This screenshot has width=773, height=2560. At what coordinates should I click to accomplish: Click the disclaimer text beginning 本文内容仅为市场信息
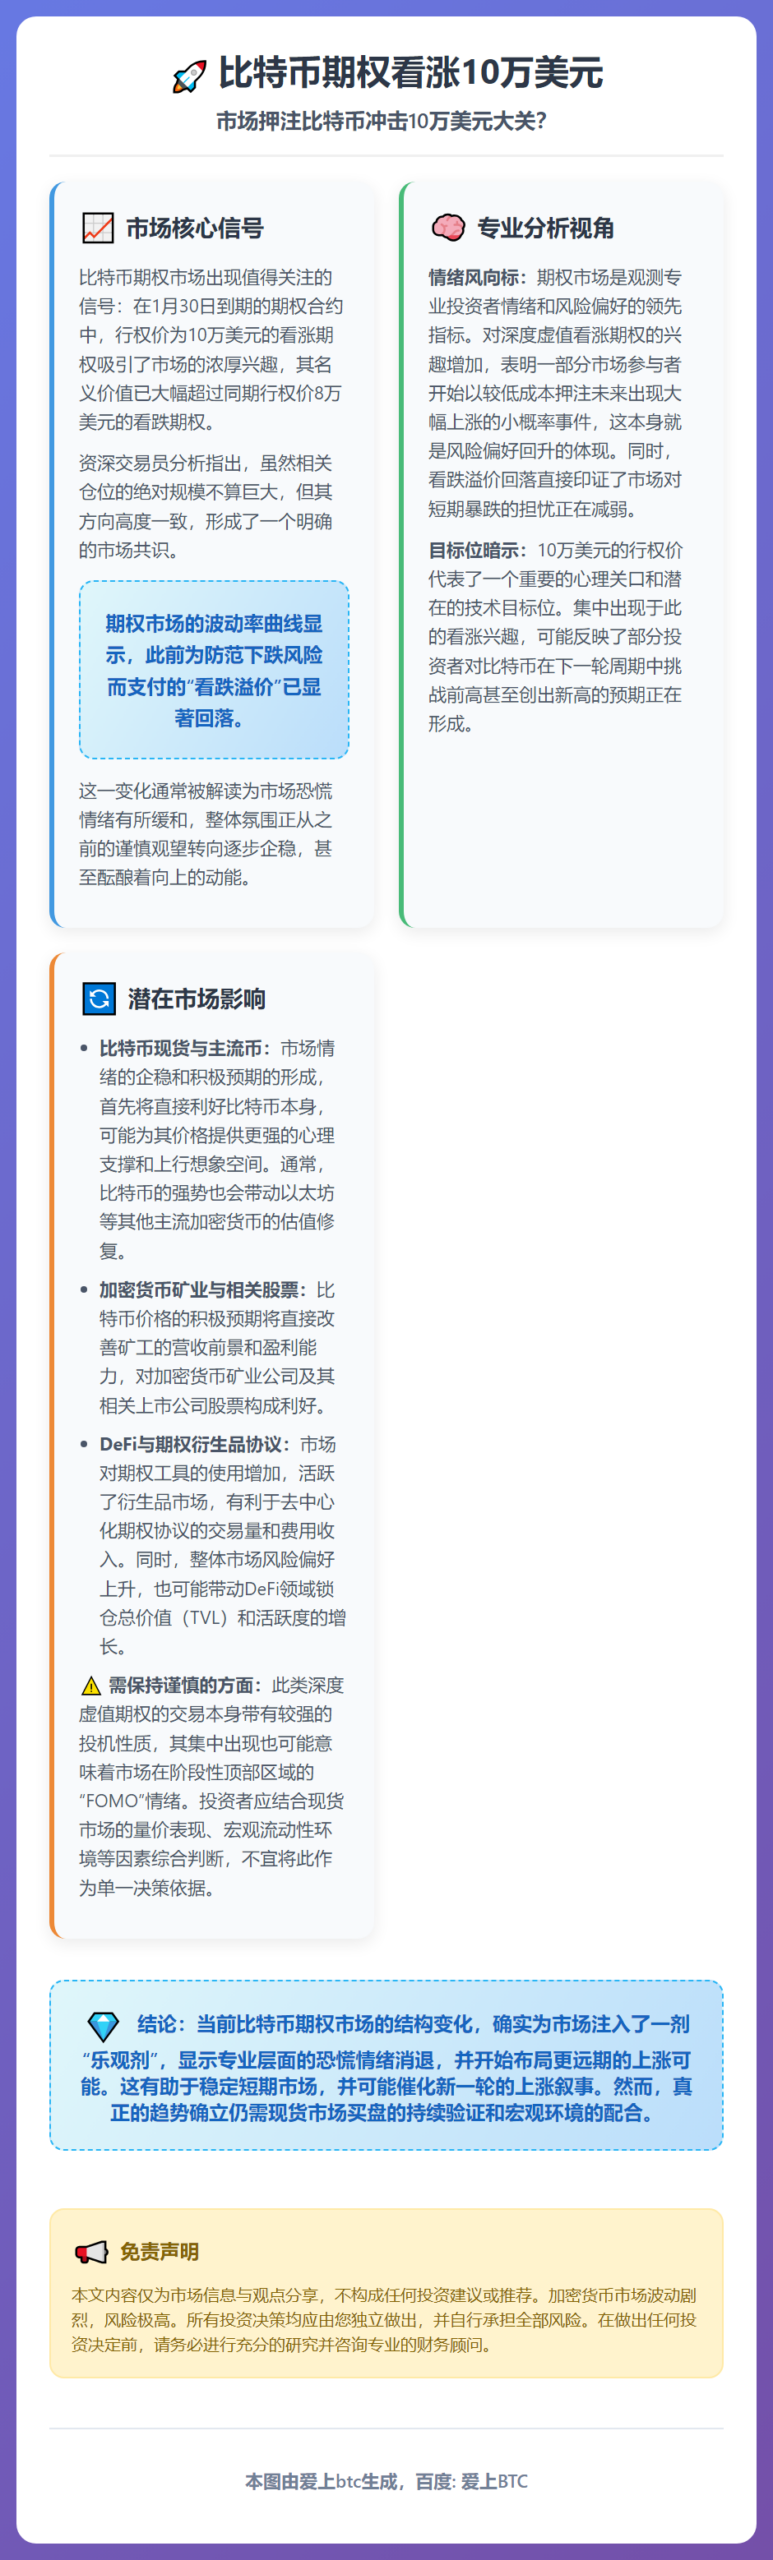coord(384,2320)
